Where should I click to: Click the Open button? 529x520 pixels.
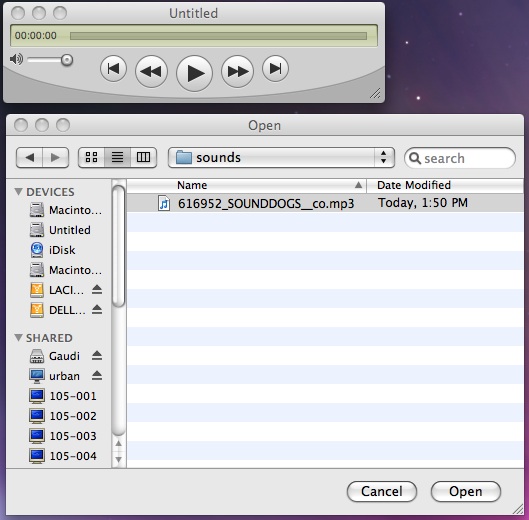(x=466, y=491)
